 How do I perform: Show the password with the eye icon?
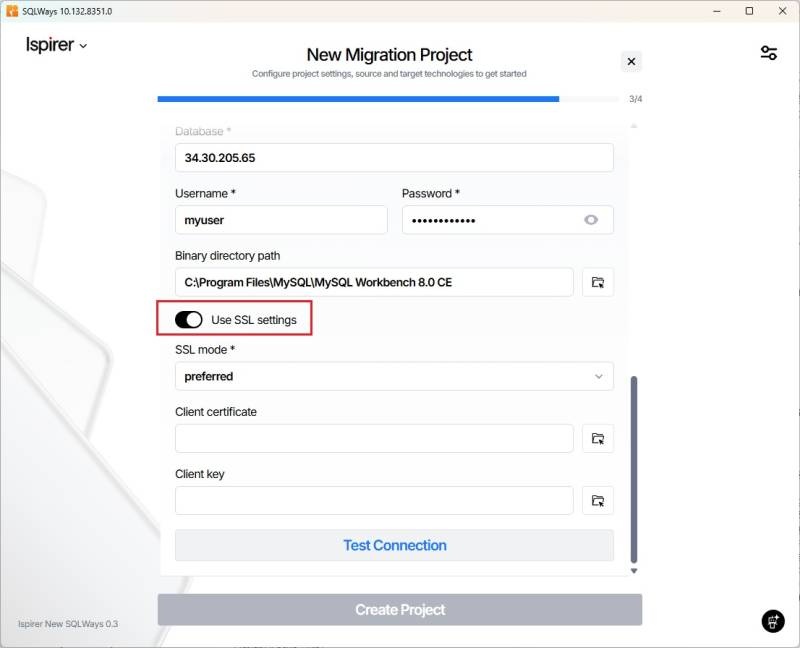[591, 220]
